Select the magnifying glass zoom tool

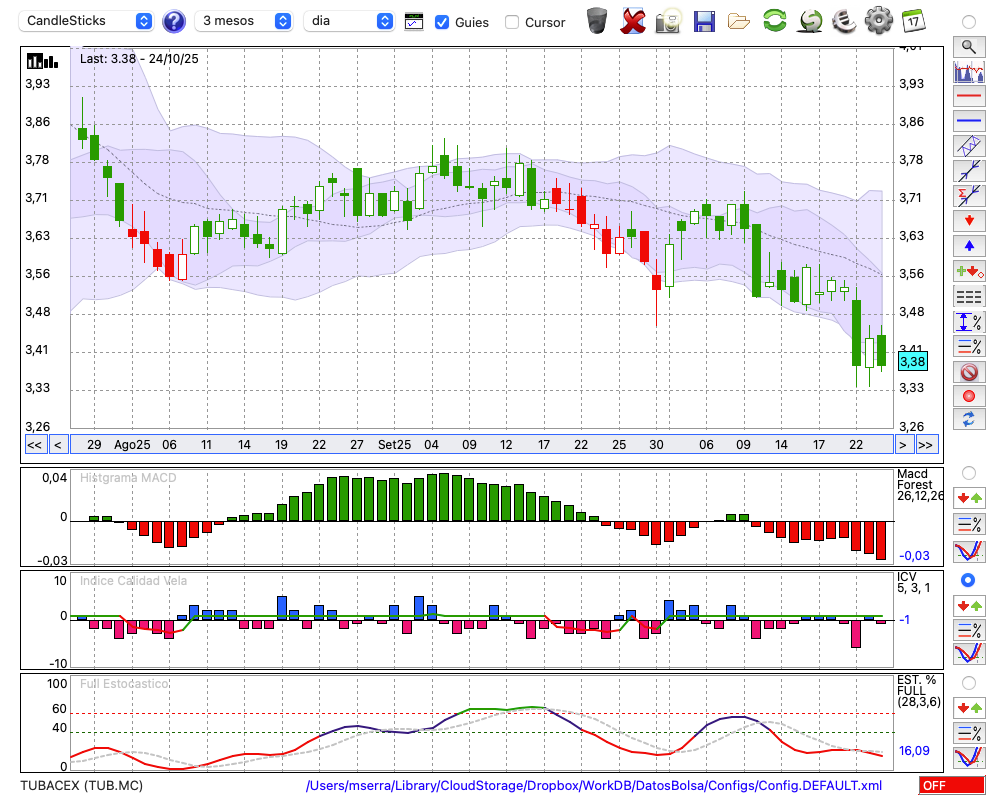pos(969,47)
